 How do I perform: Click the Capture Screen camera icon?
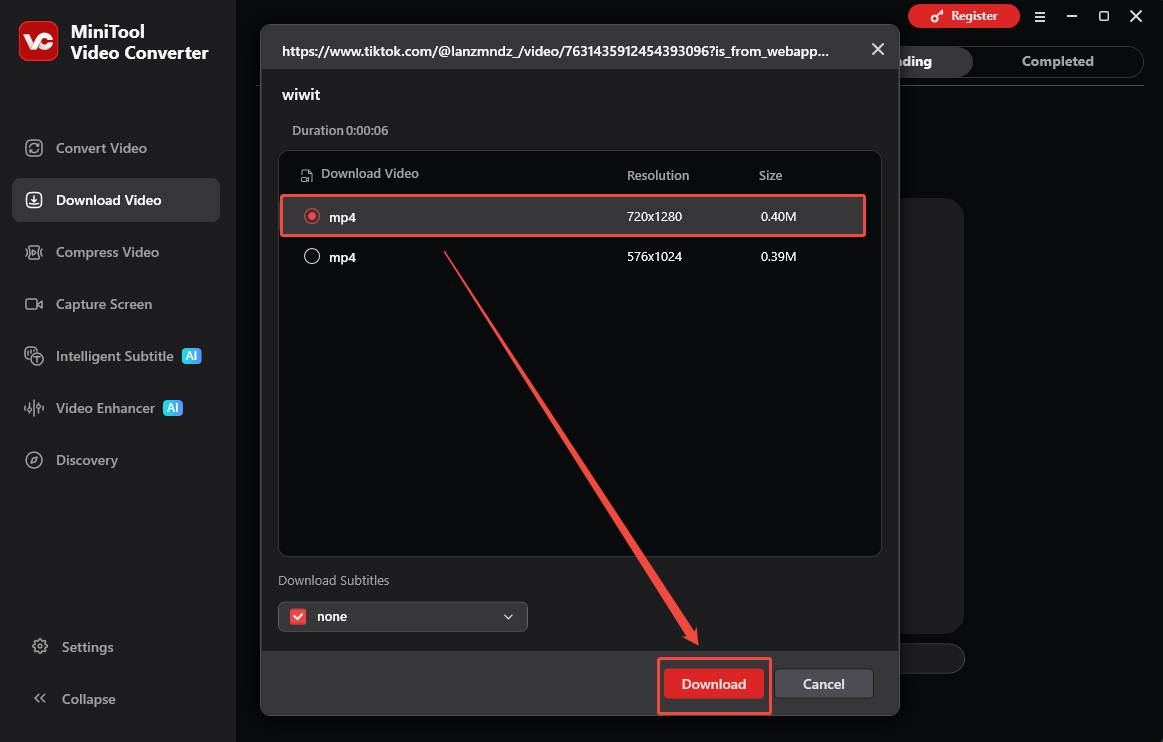click(x=34, y=304)
